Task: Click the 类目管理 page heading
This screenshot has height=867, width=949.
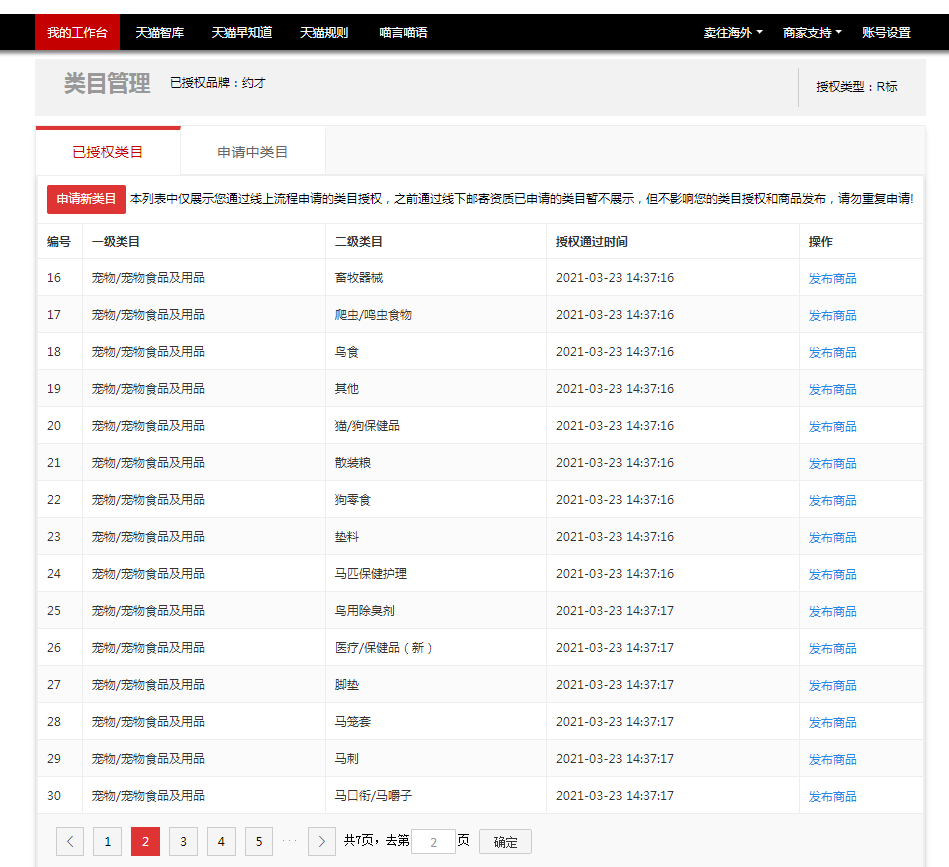Action: point(107,83)
